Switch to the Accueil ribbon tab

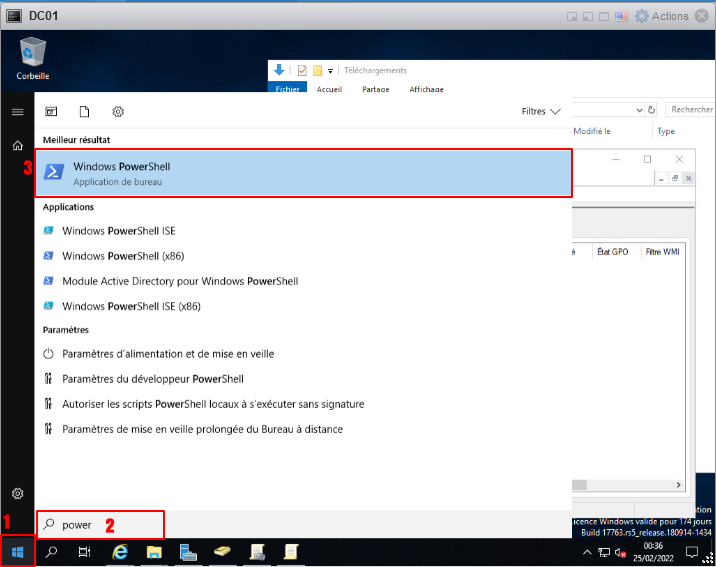[329, 89]
